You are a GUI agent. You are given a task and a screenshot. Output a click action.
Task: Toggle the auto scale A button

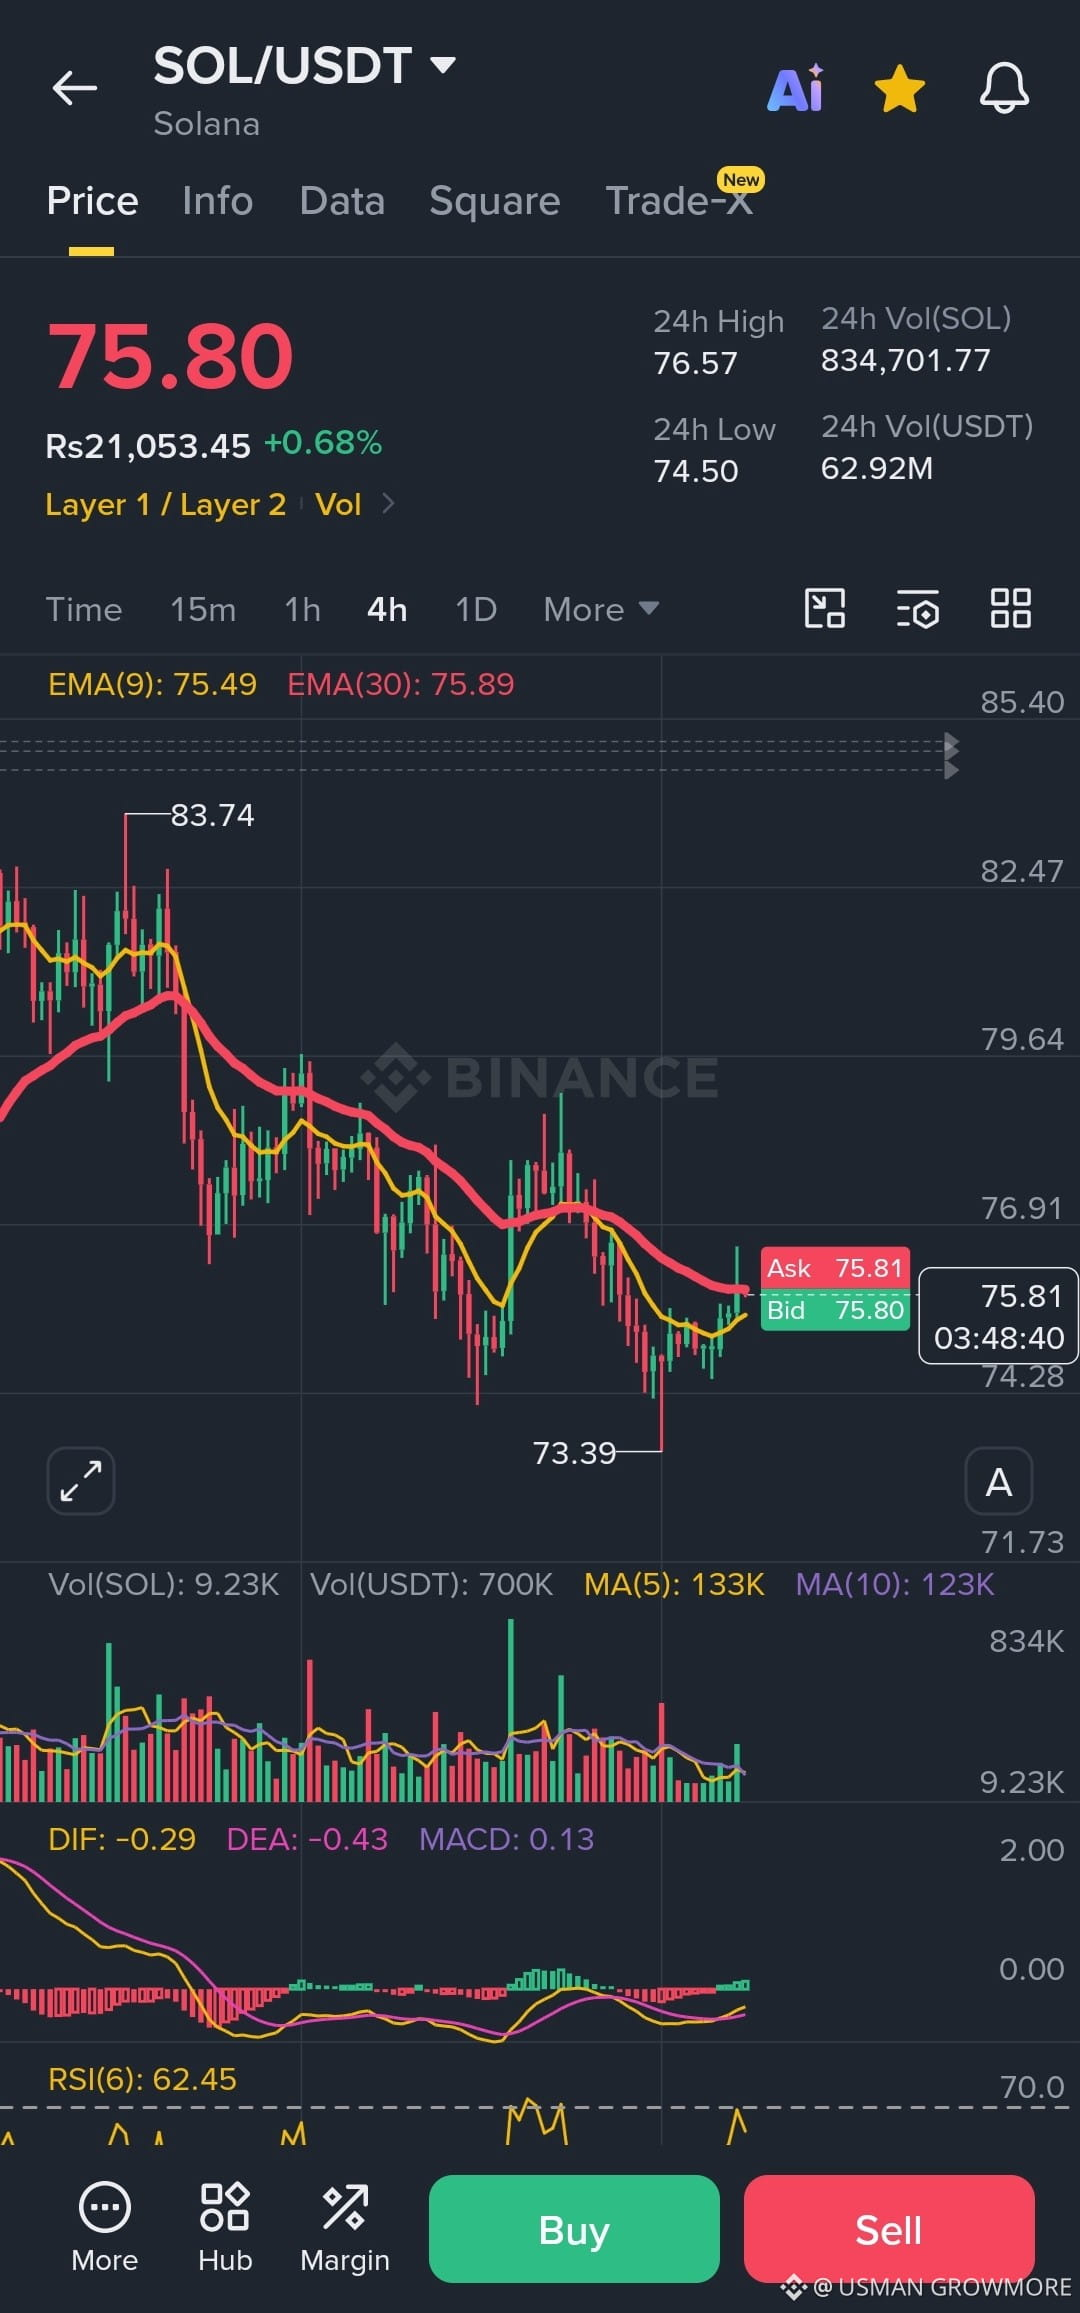pyautogui.click(x=998, y=1480)
